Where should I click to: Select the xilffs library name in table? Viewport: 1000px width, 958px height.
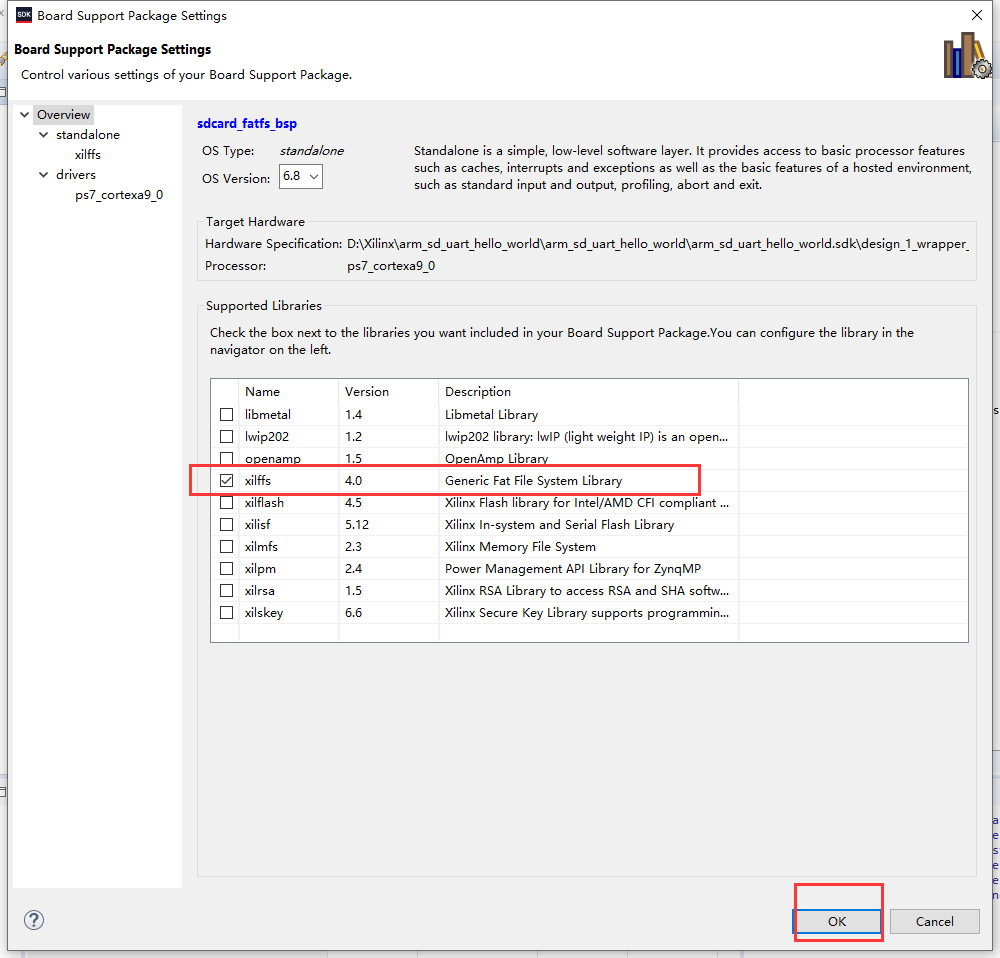point(258,480)
